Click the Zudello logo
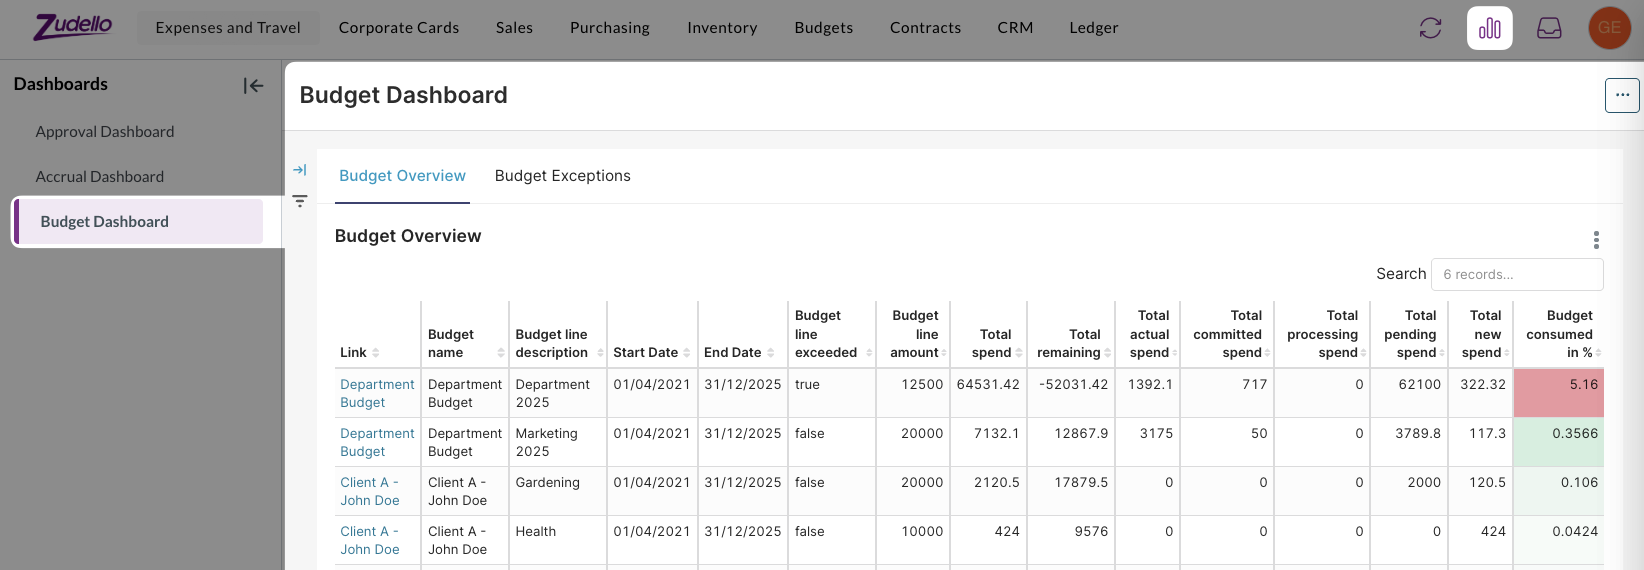1644x570 pixels. pyautogui.click(x=73, y=27)
